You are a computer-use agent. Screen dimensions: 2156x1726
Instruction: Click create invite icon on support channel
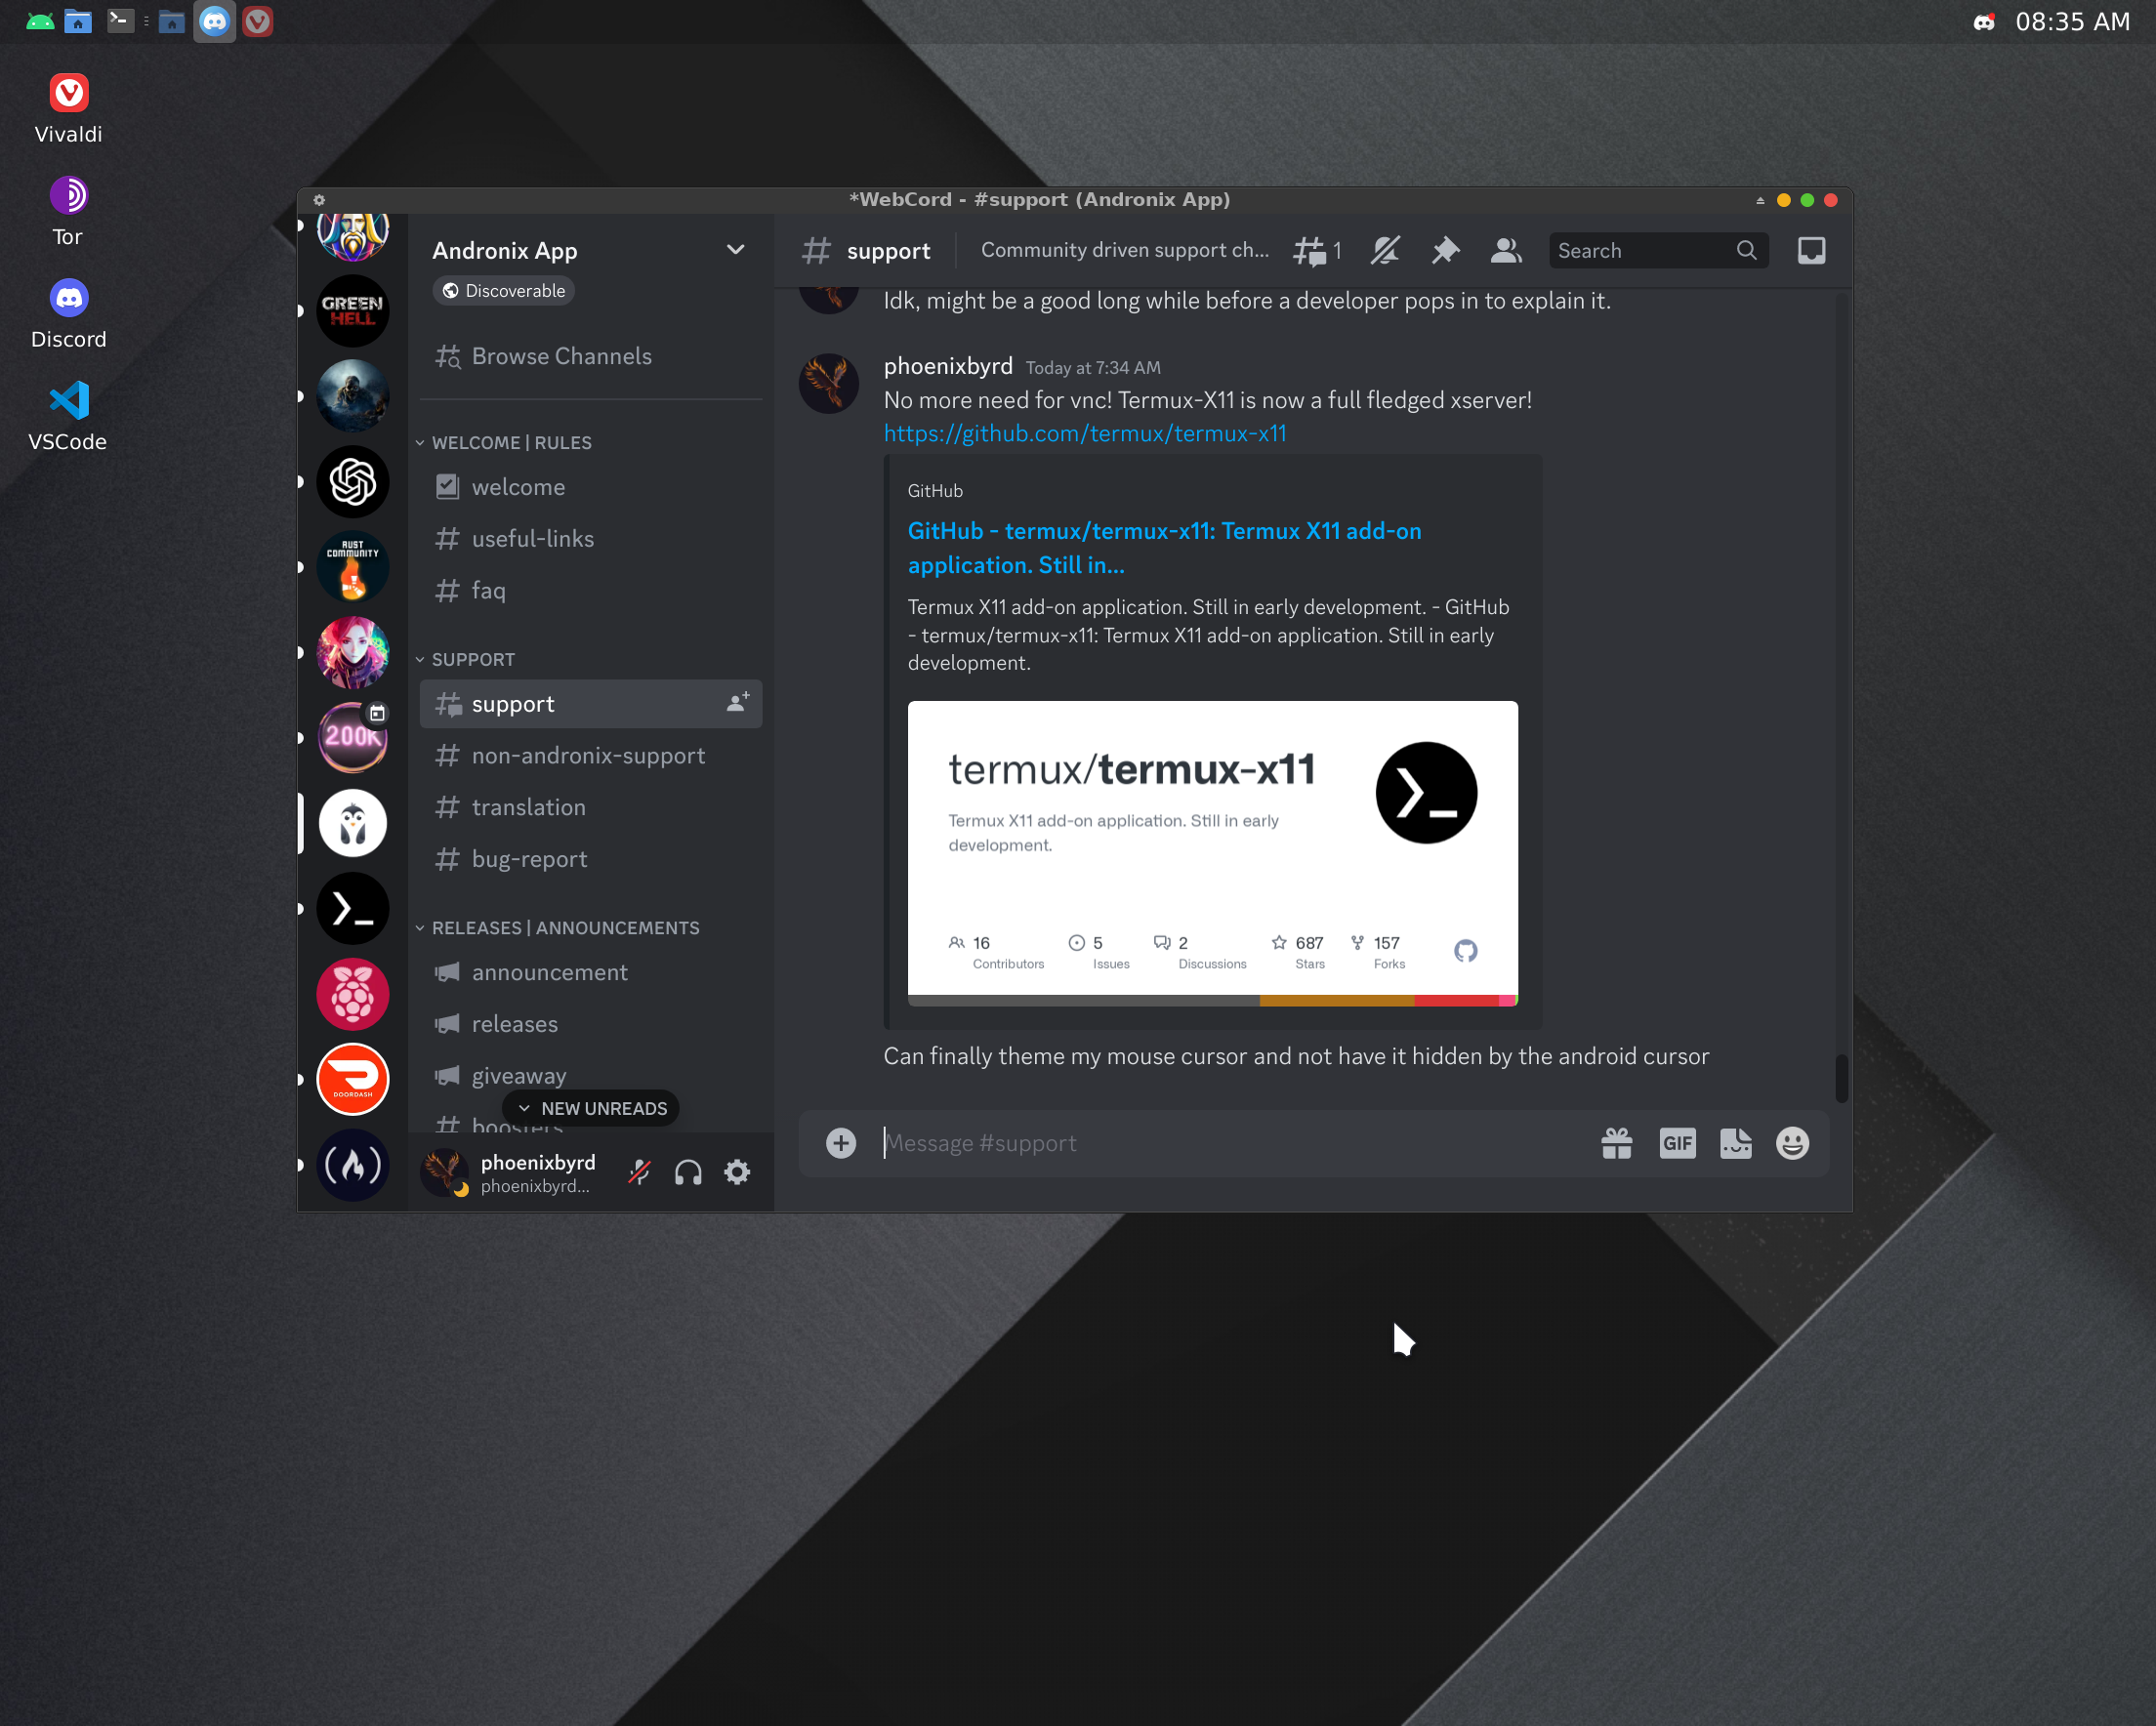pyautogui.click(x=737, y=703)
